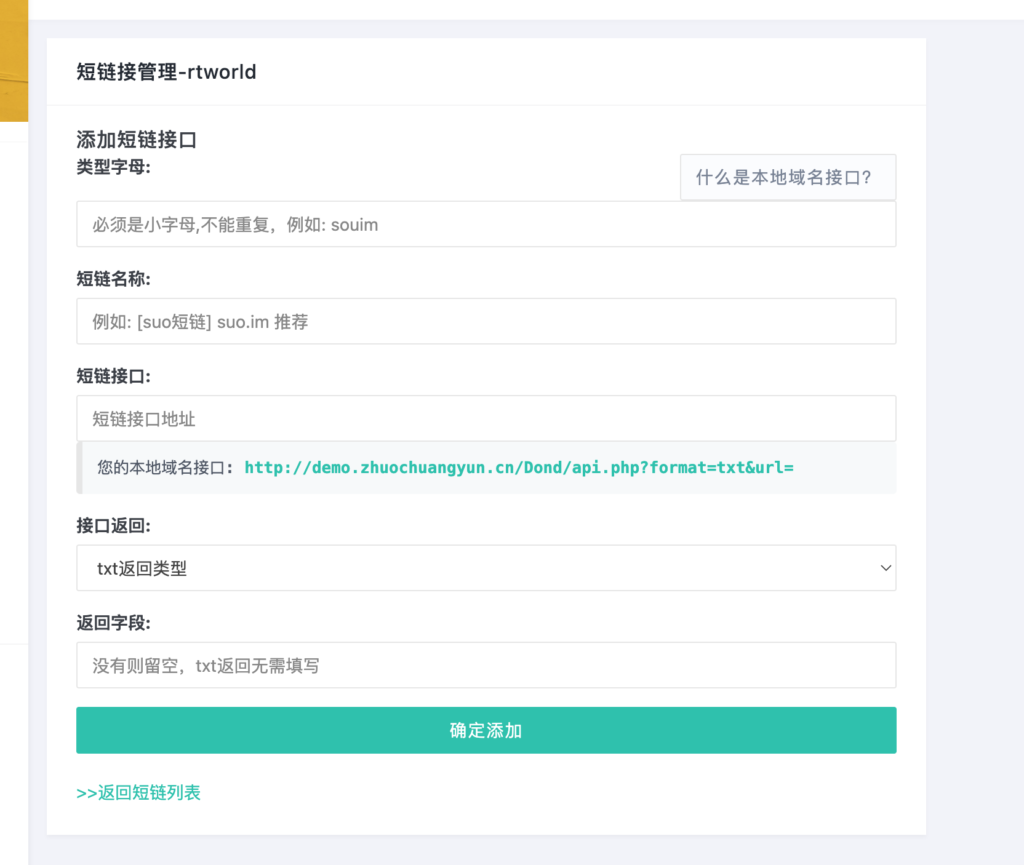
Task: Follow the >>返回短链列表 link
Action: coord(138,793)
